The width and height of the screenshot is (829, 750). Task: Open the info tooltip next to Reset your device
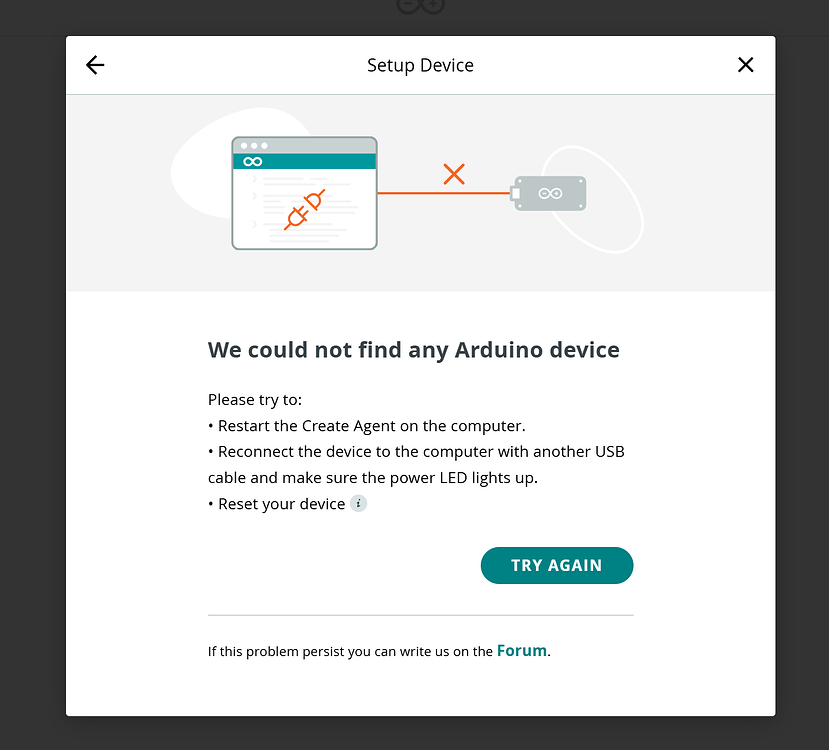(x=358, y=504)
